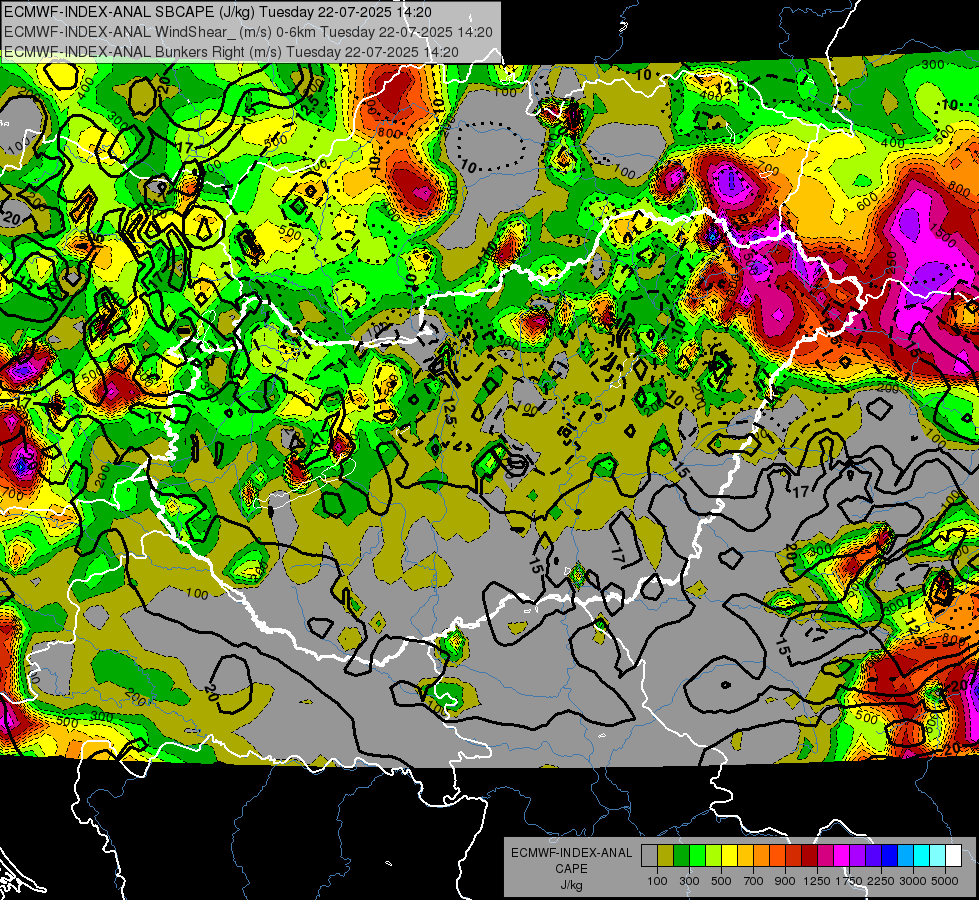
Task: Click the legend heading ECMWF-INDEX-ANAL
Action: pos(571,853)
